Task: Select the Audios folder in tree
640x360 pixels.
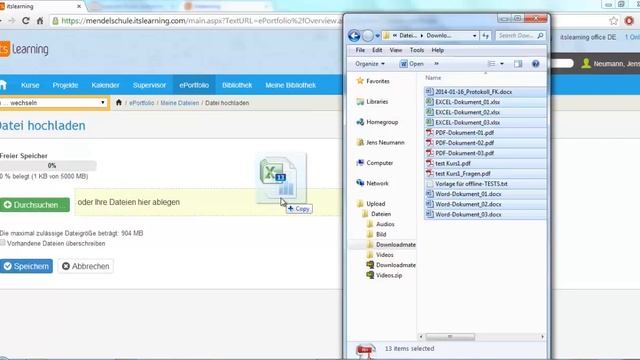Action: pyautogui.click(x=380, y=224)
